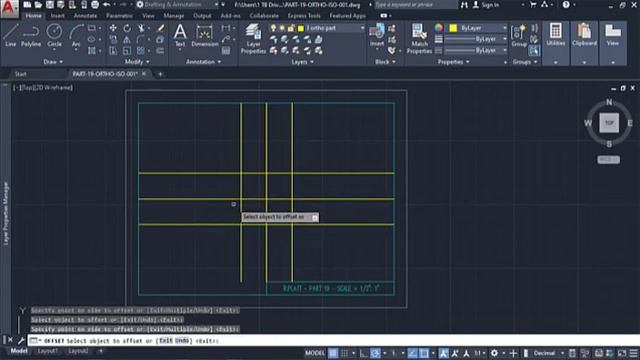The width and height of the screenshot is (640, 360).
Task: Select the Polyline tool
Action: (x=31, y=36)
